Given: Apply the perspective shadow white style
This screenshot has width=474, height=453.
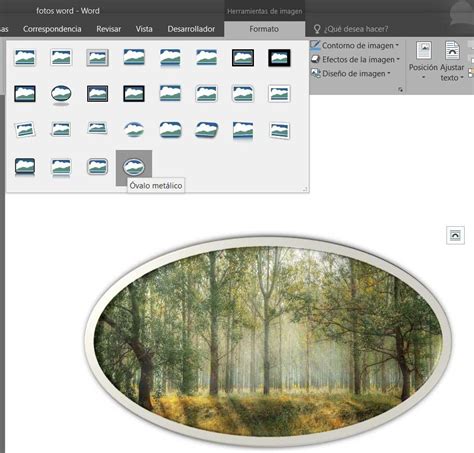Looking at the screenshot, I should click(61, 130).
